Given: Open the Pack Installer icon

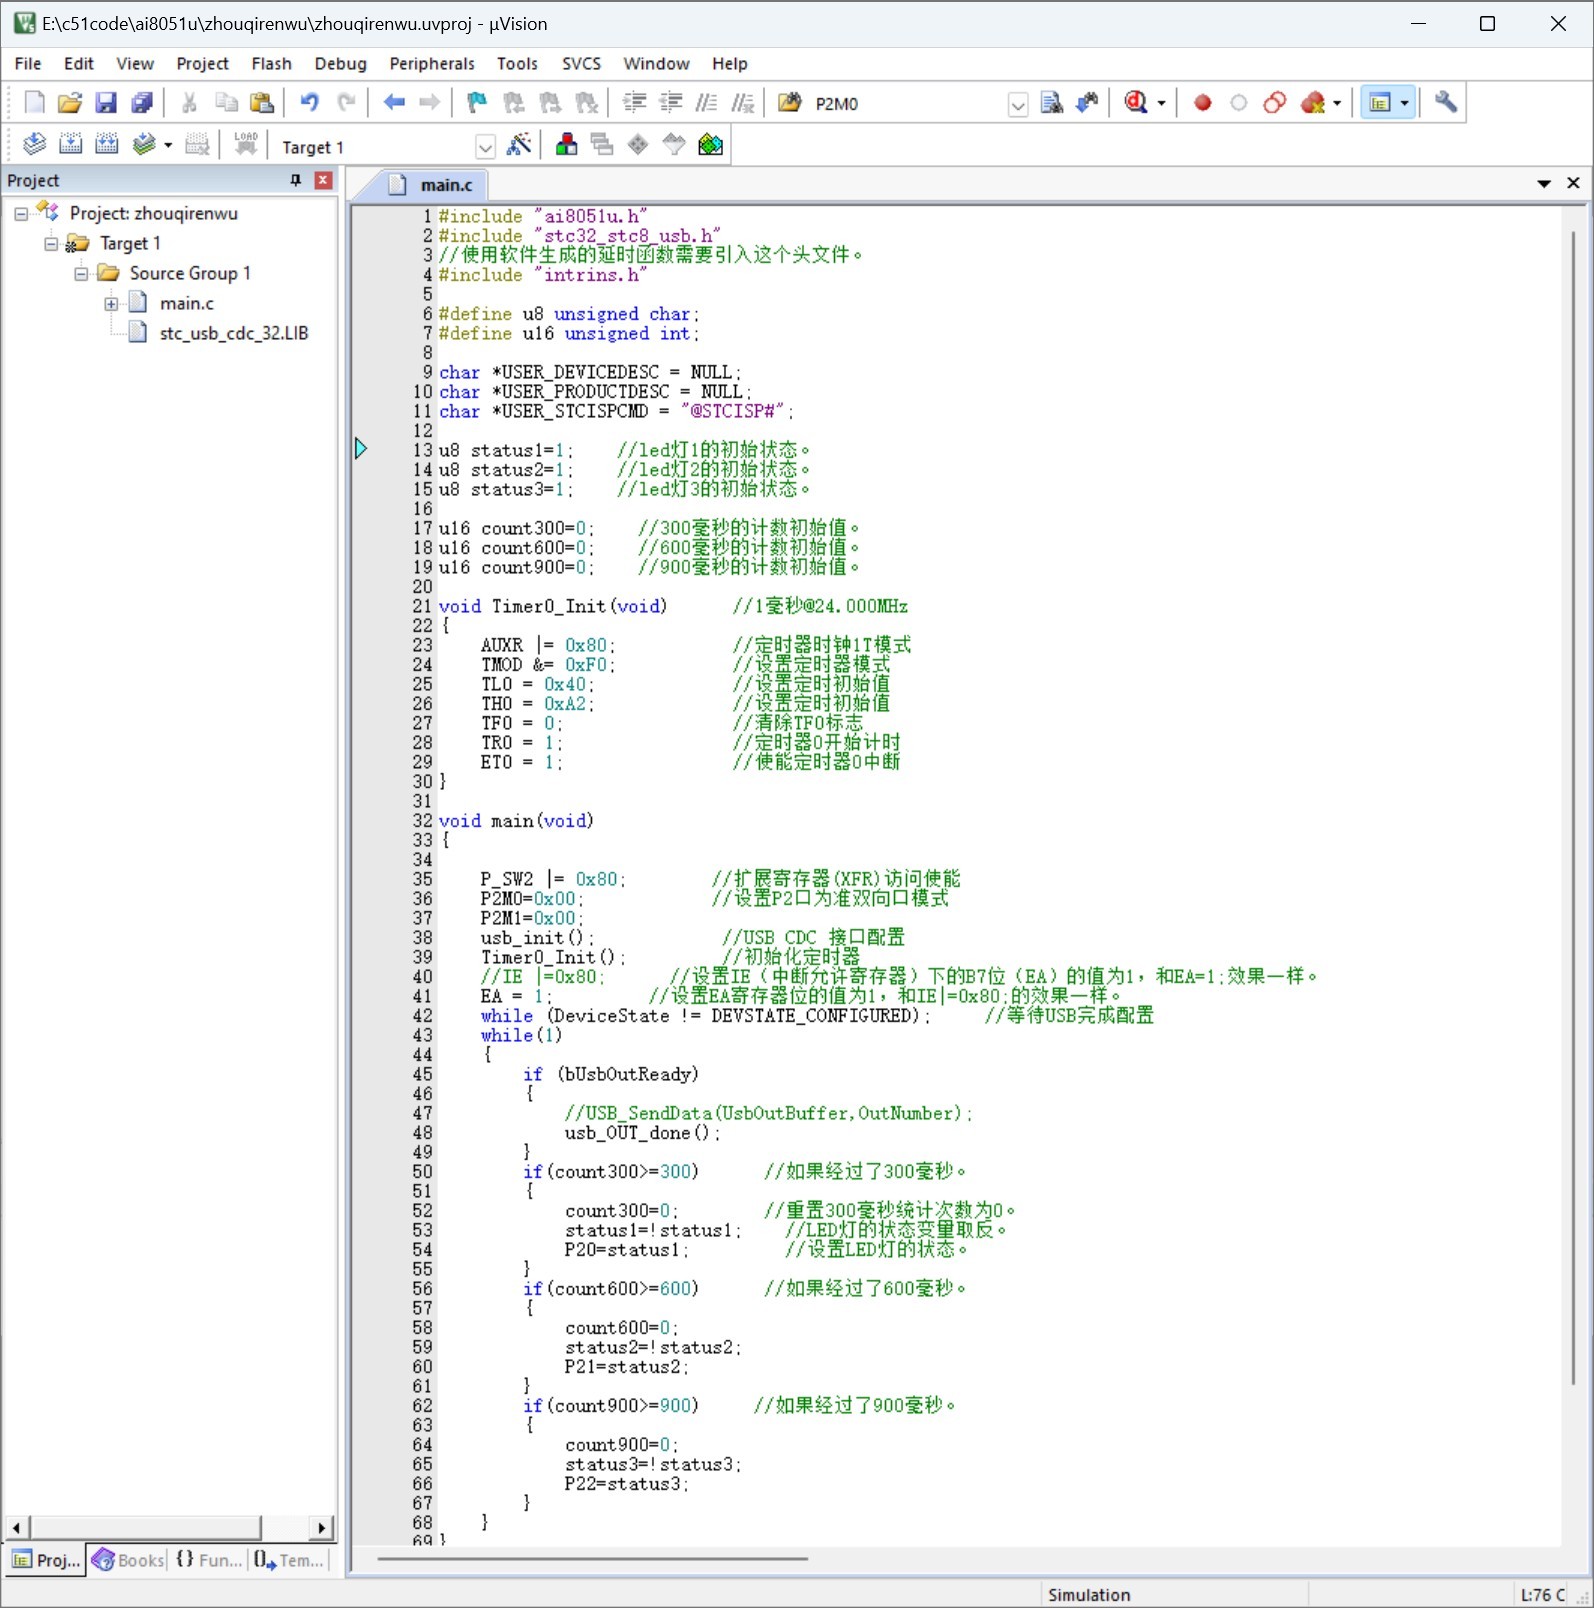Looking at the screenshot, I should (710, 144).
